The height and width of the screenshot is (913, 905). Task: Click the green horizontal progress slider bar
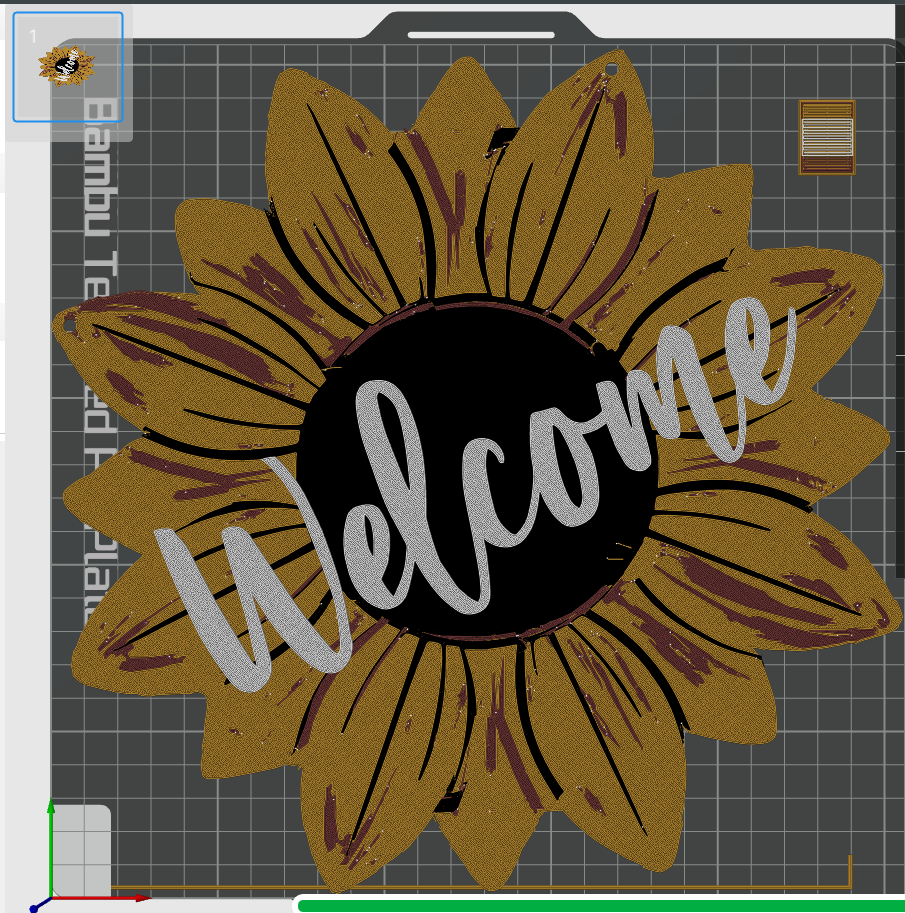tap(601, 905)
